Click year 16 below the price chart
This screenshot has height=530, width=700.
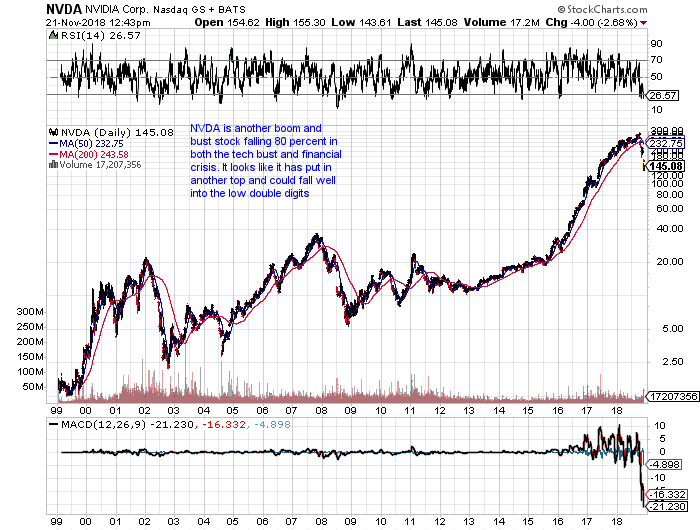coord(557,410)
